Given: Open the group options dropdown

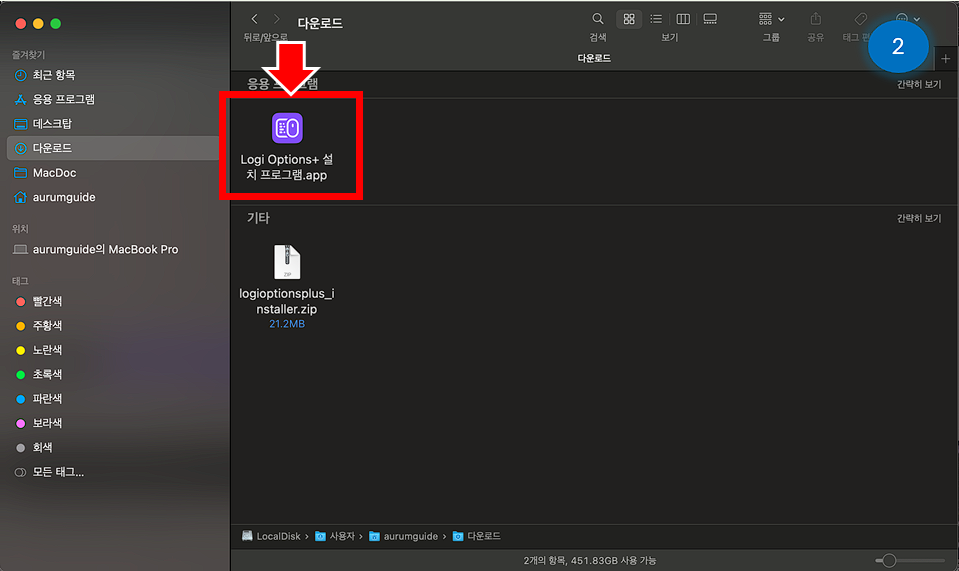Looking at the screenshot, I should click(x=771, y=19).
